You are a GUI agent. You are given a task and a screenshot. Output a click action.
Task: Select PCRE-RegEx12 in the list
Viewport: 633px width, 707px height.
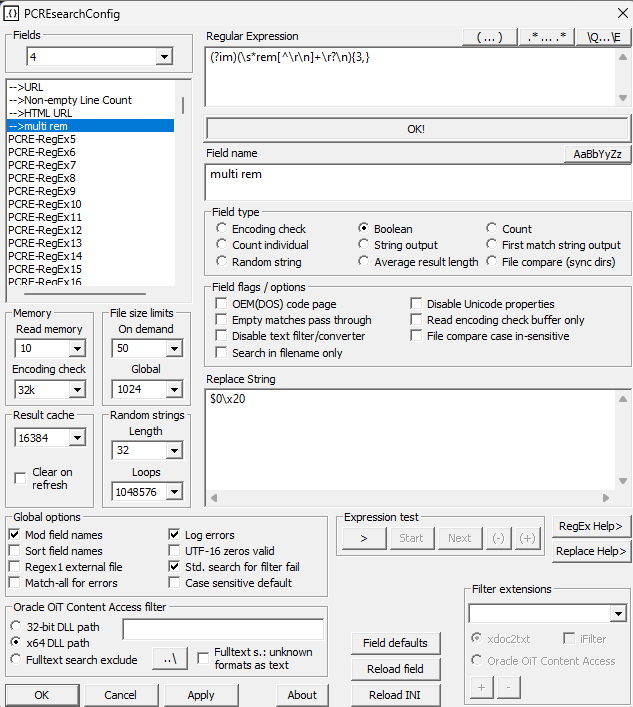coord(91,230)
